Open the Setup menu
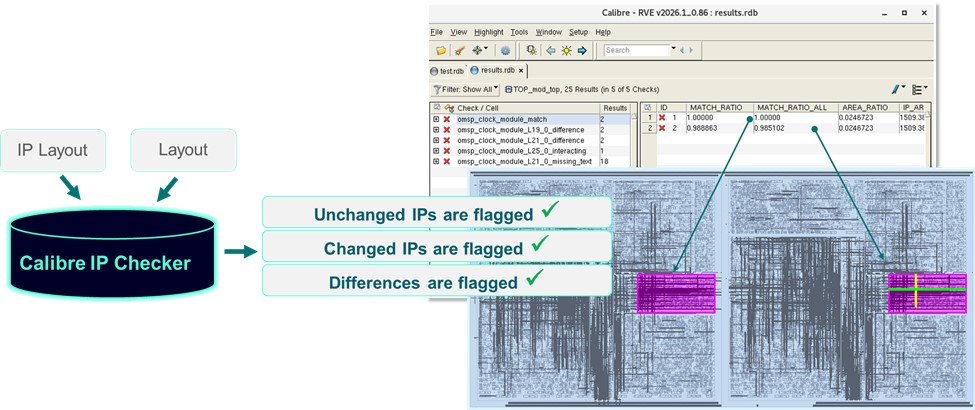 click(x=578, y=32)
